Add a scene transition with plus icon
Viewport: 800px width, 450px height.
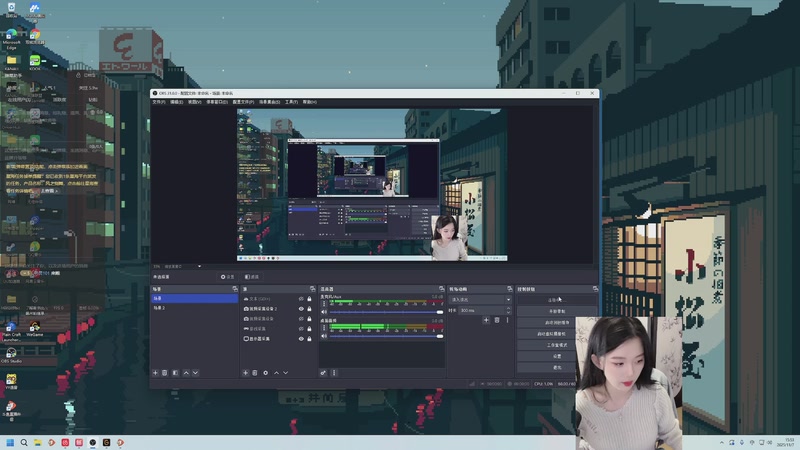[486, 320]
